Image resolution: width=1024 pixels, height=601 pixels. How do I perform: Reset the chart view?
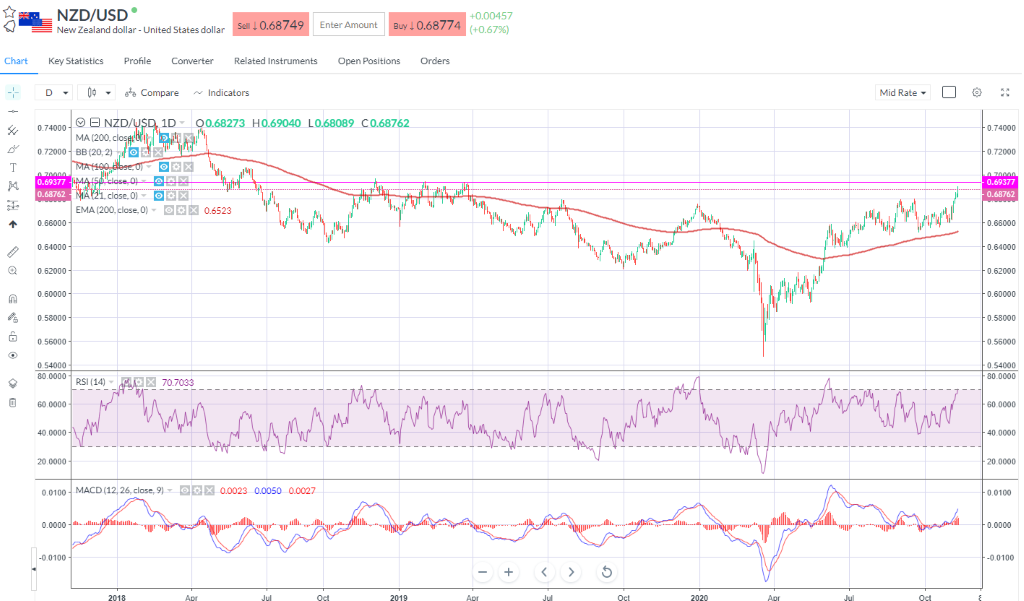tap(606, 572)
